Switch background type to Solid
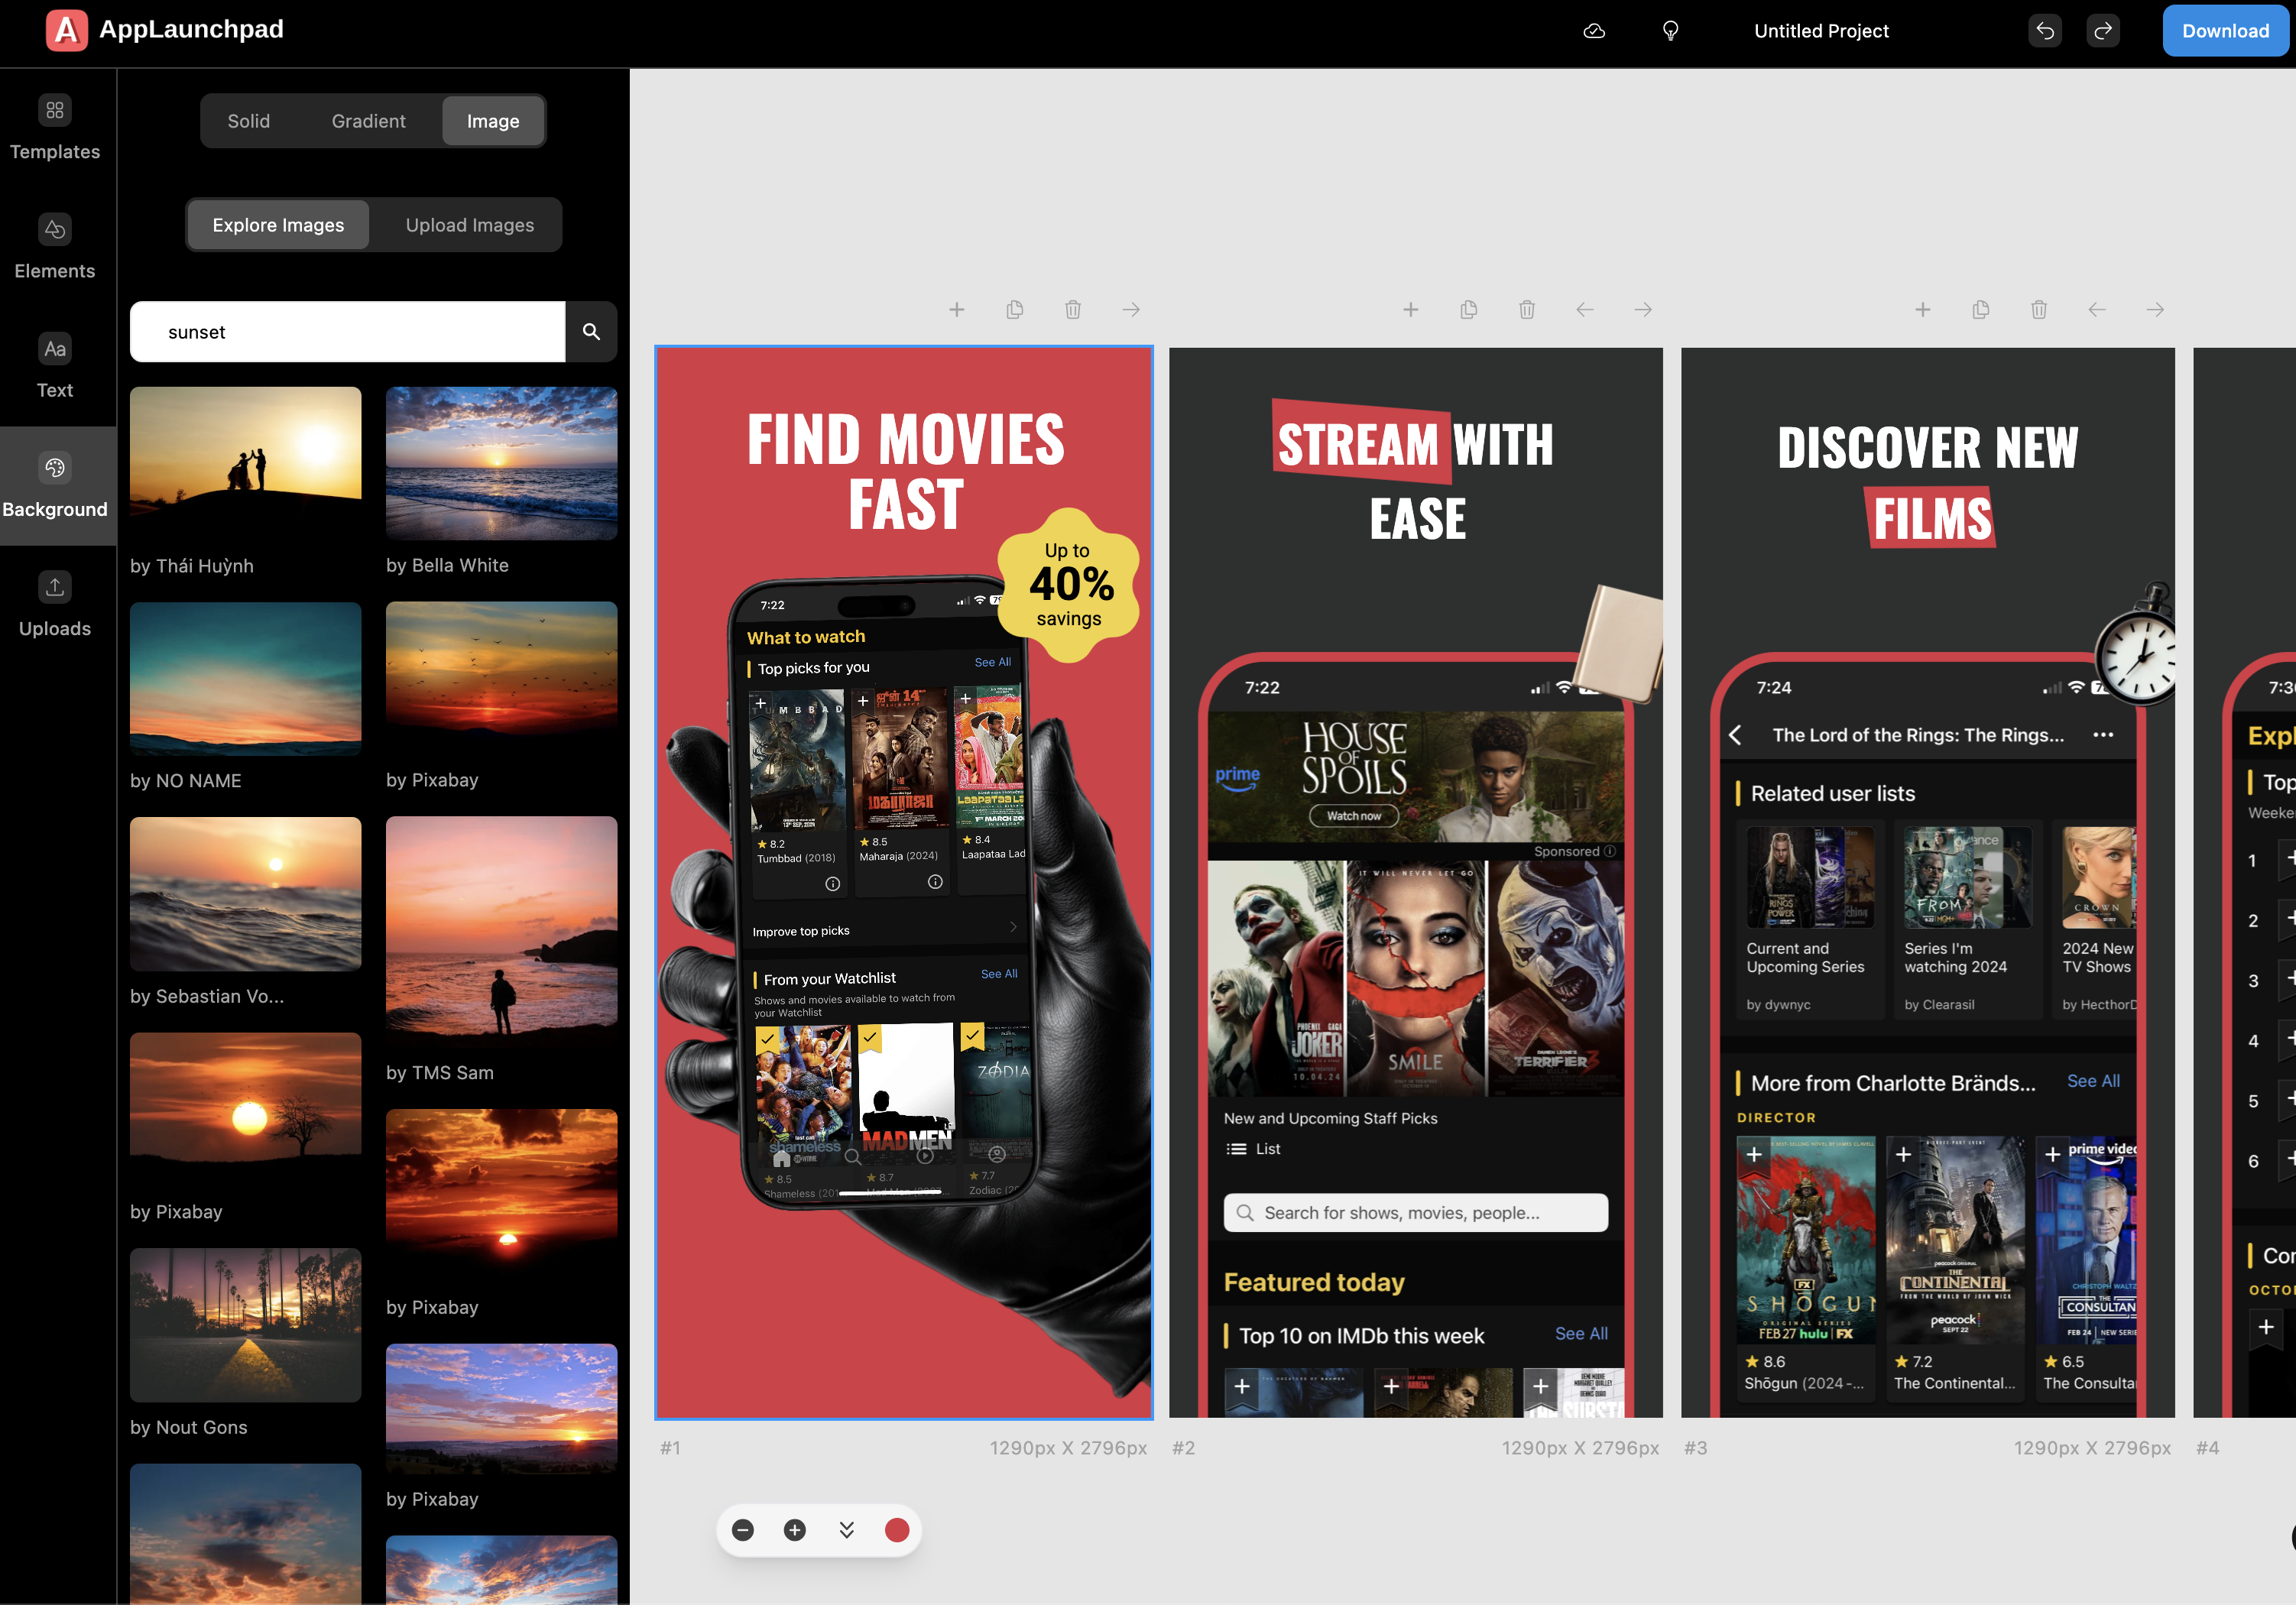 click(249, 121)
